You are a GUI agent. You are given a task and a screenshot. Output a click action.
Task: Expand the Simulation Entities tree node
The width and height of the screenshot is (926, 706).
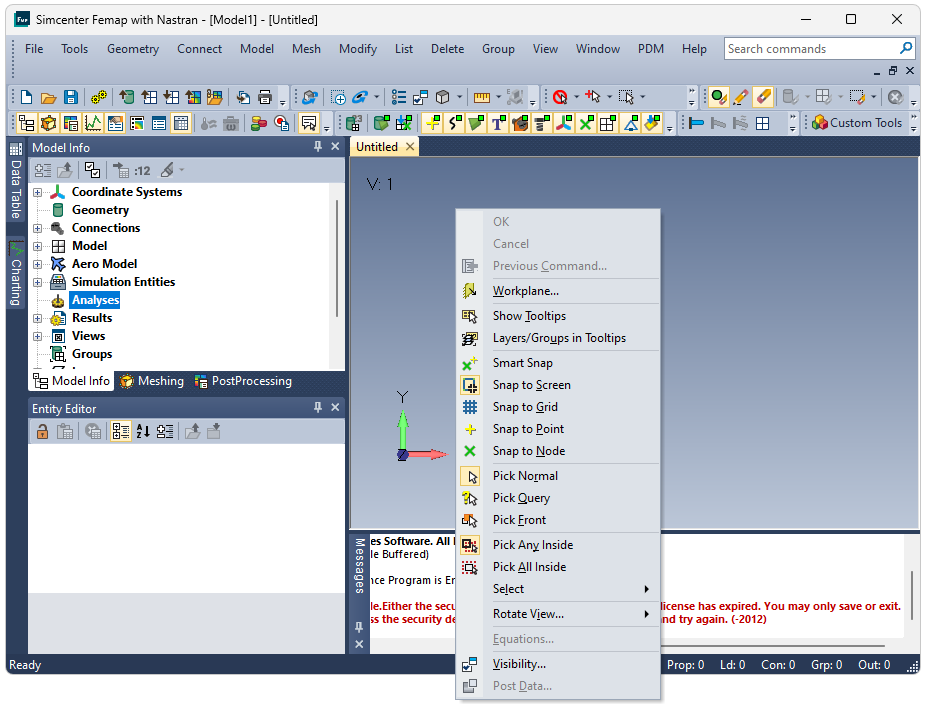click(37, 282)
